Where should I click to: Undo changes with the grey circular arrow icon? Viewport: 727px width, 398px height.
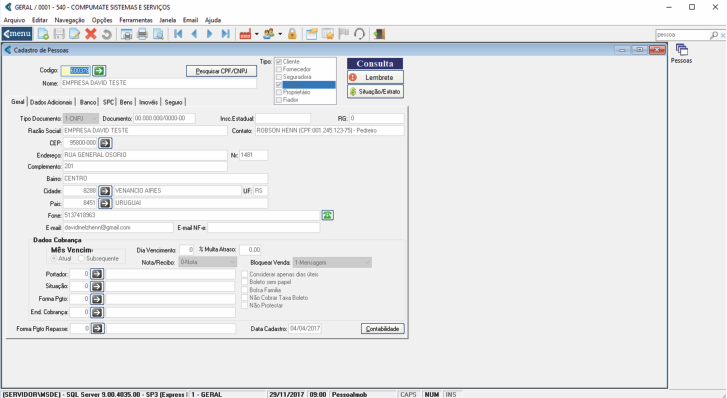coord(106,34)
